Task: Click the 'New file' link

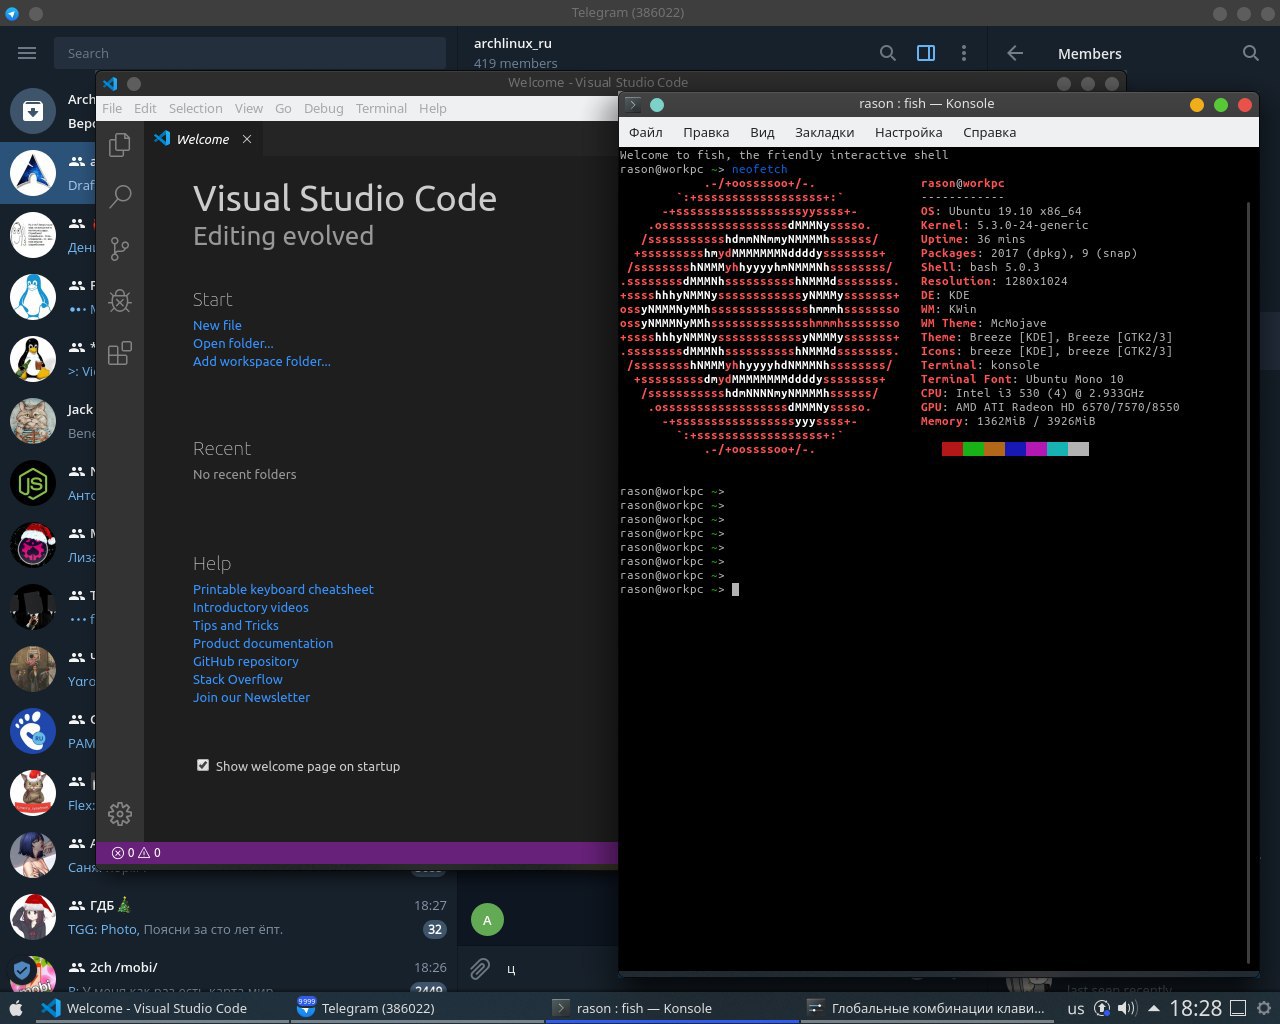Action: point(217,325)
